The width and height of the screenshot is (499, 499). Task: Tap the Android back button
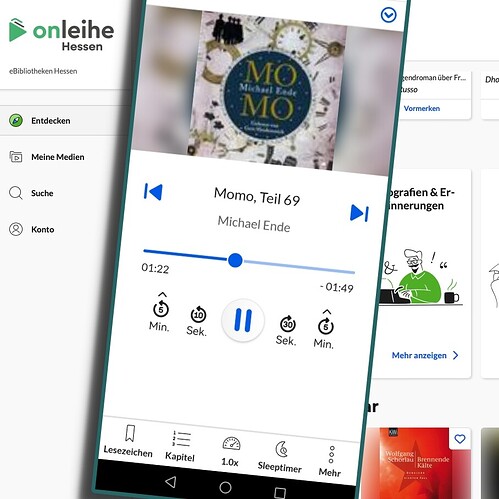171,482
